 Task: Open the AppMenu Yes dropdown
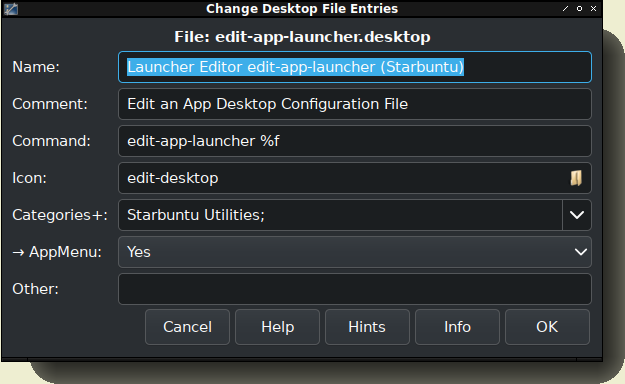click(355, 252)
